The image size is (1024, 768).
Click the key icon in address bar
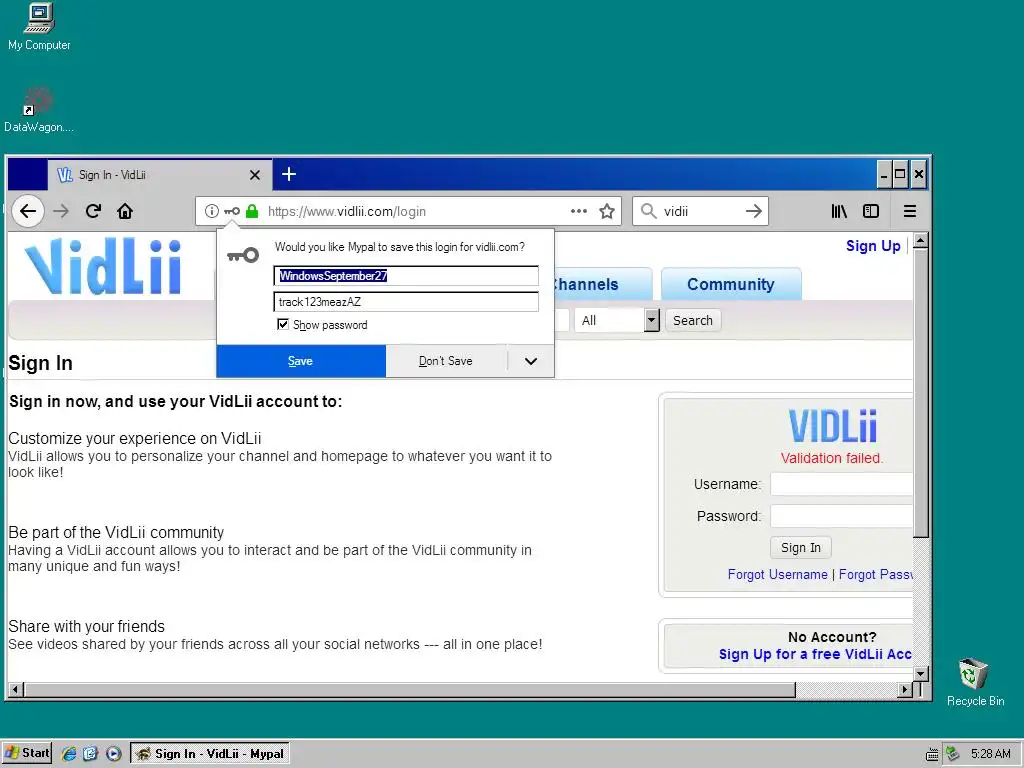pos(232,211)
